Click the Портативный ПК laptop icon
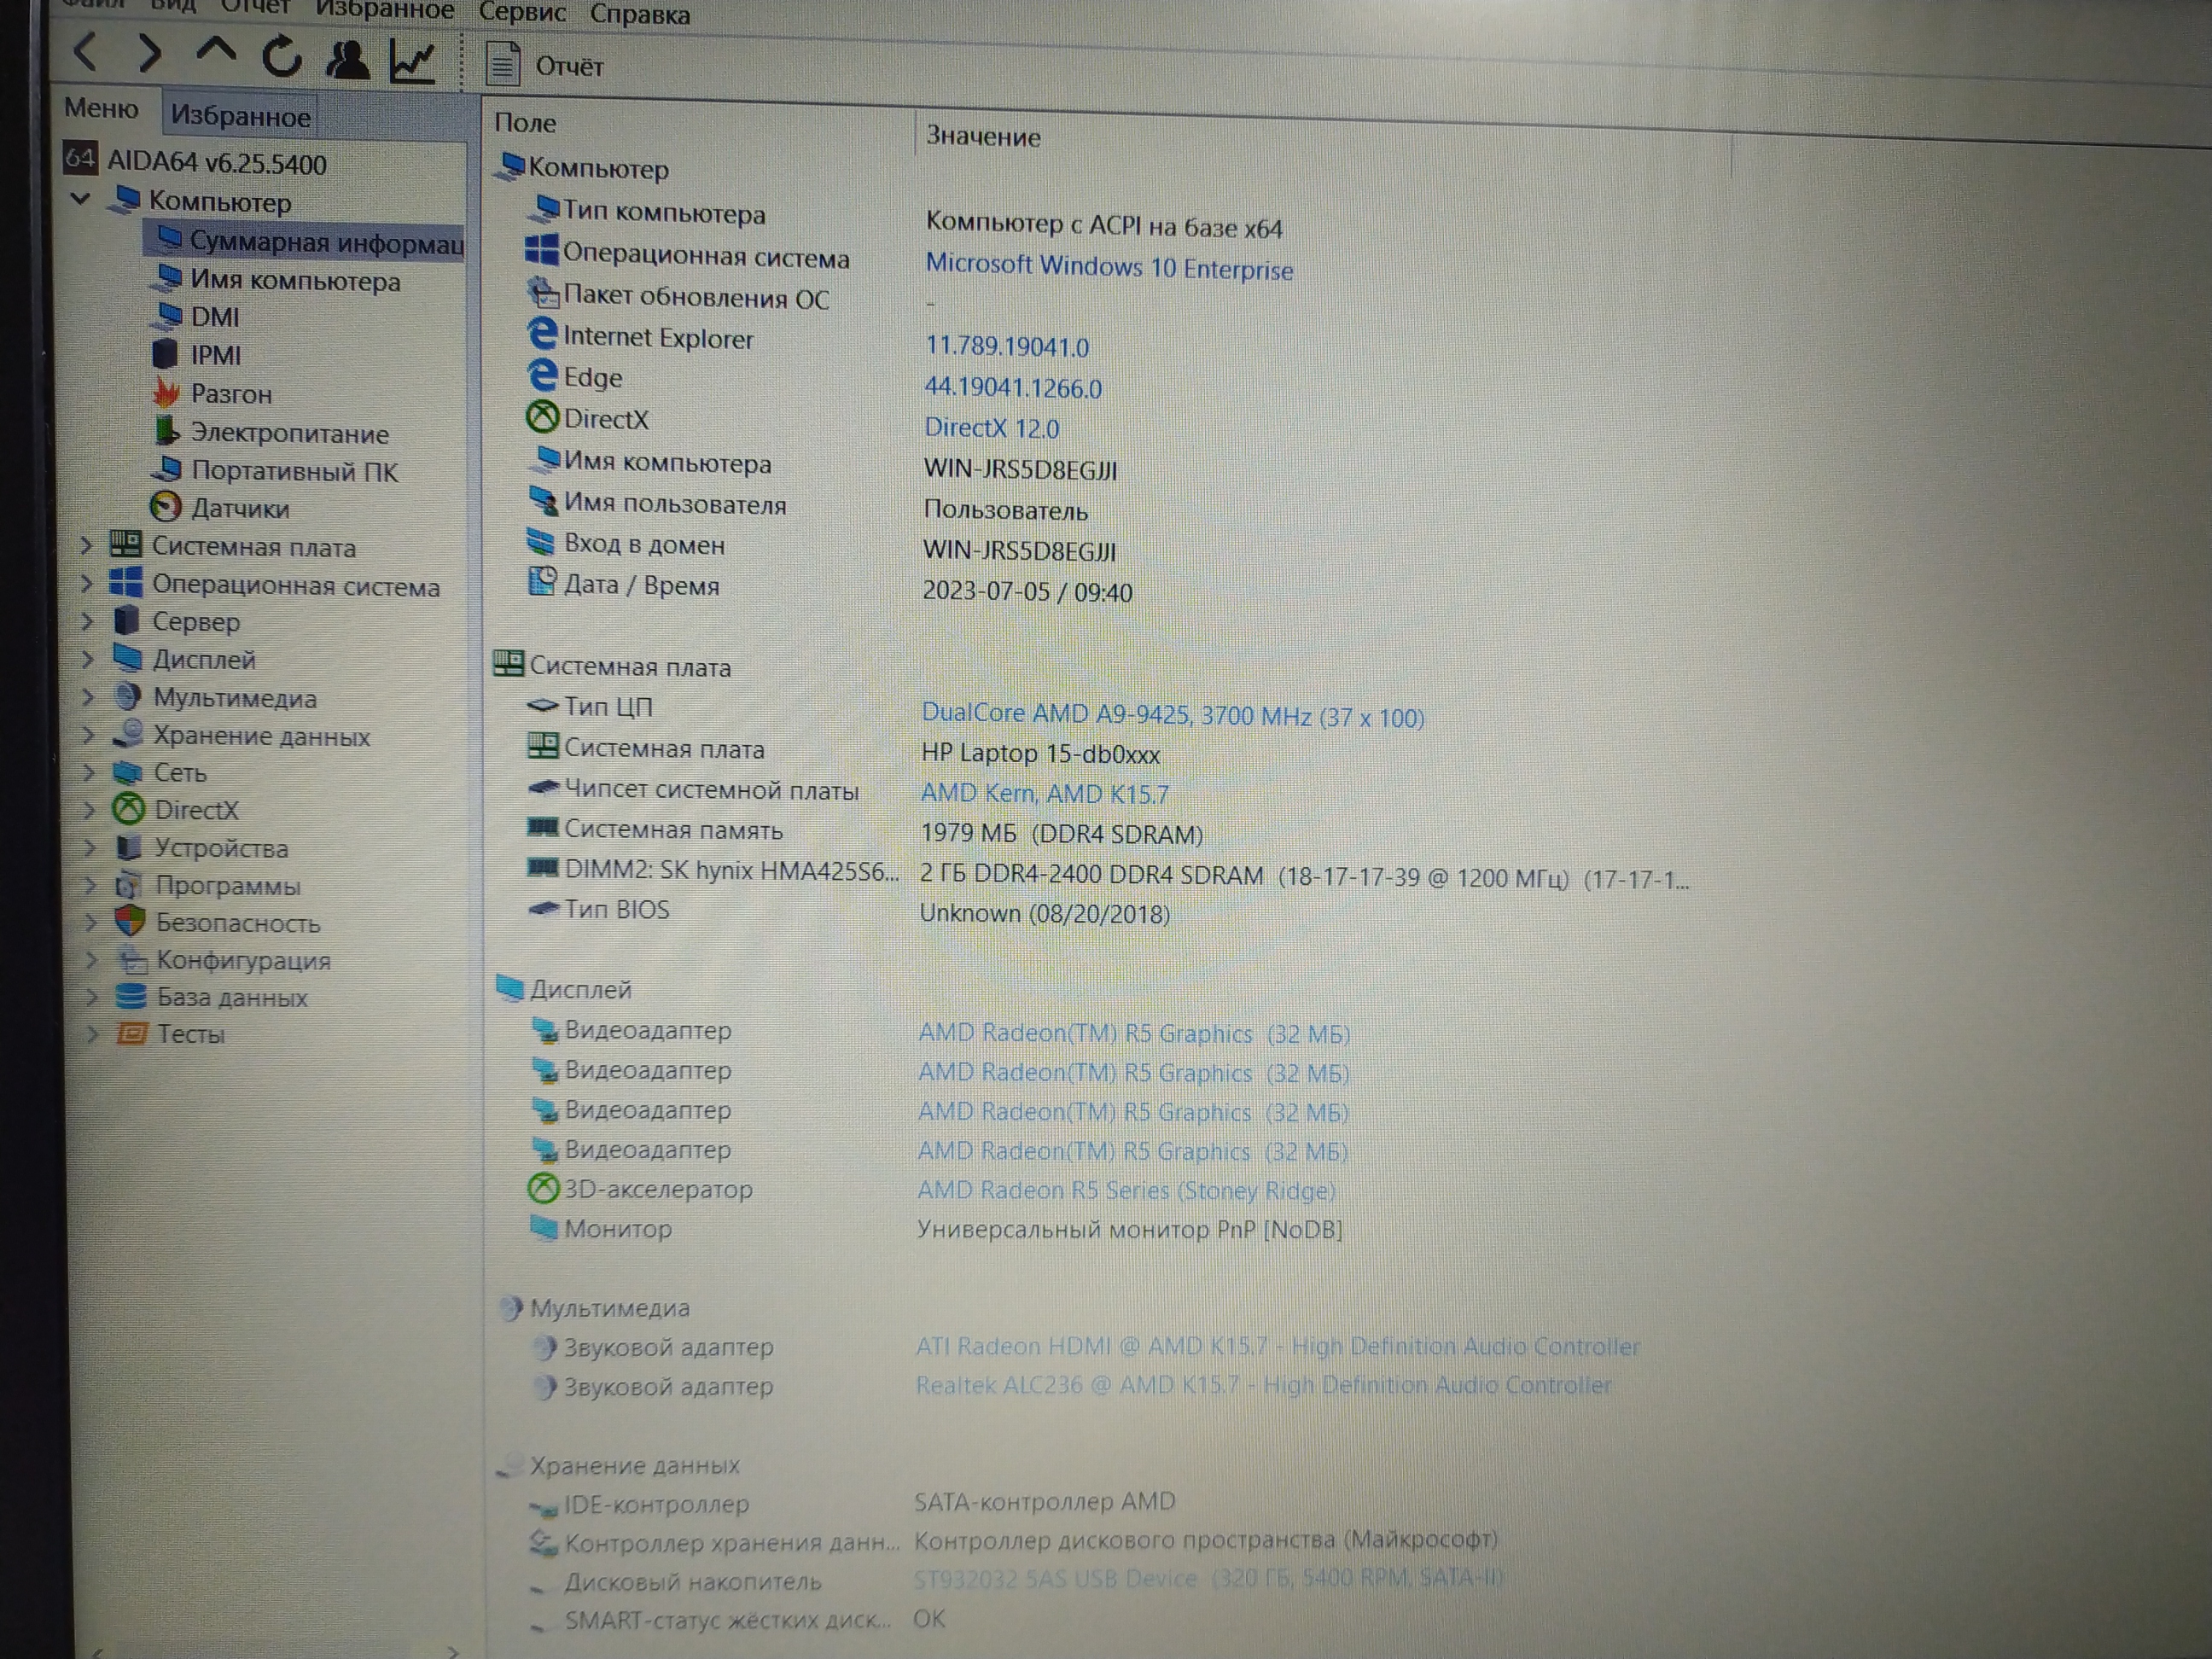This screenshot has width=2212, height=1659. click(x=168, y=469)
